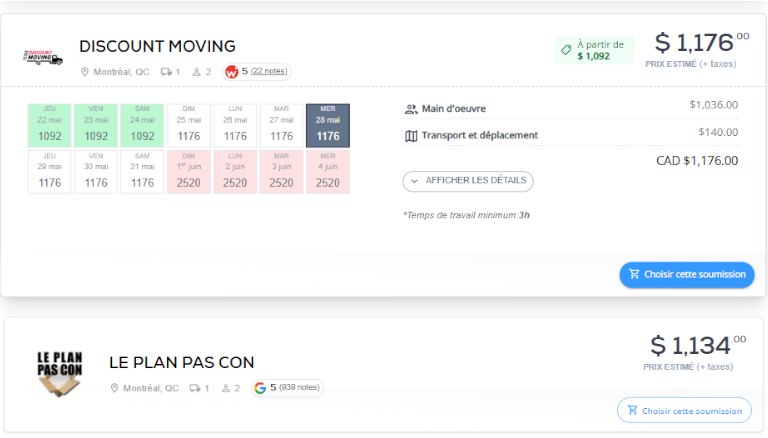The width and height of the screenshot is (768, 438).
Task: Click the DISCOUNT MOVING company title
Action: [157, 47]
